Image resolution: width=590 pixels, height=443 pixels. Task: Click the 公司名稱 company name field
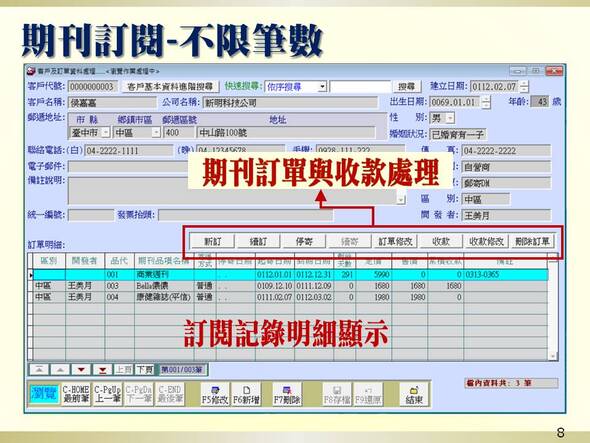point(290,103)
